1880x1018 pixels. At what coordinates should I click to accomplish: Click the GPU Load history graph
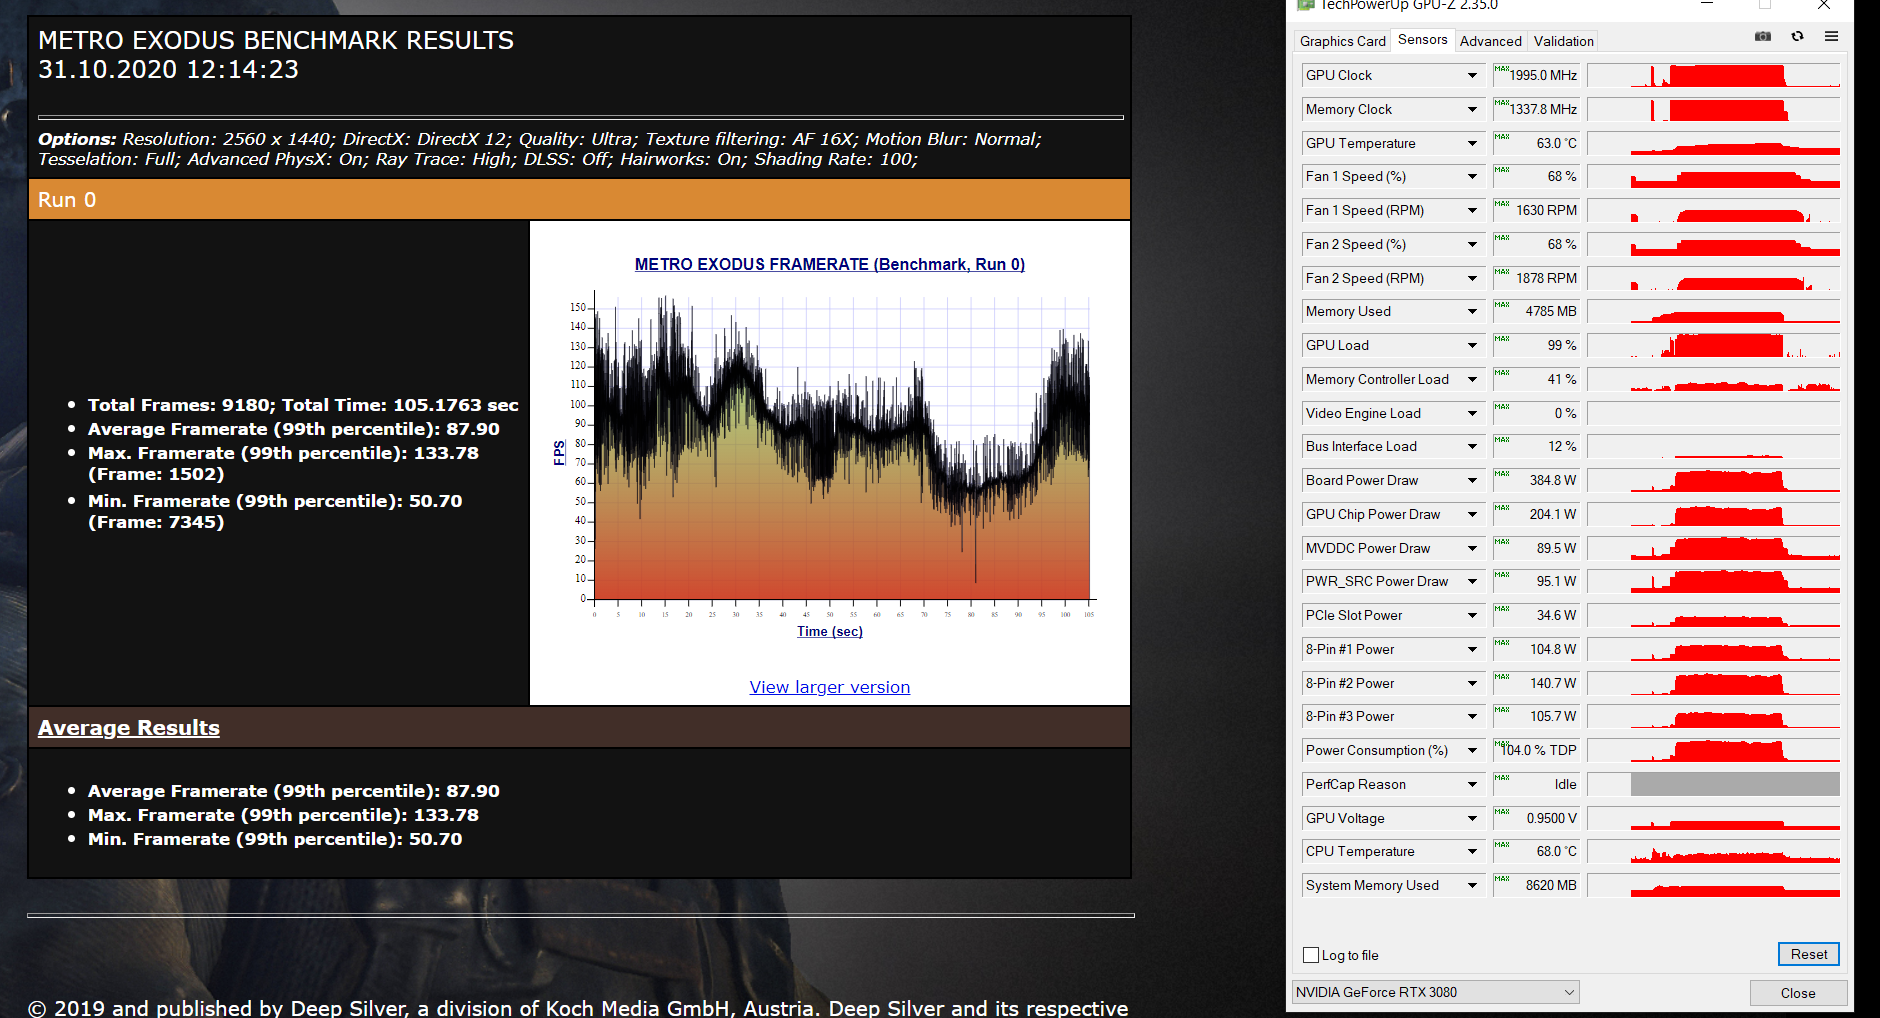[1714, 346]
